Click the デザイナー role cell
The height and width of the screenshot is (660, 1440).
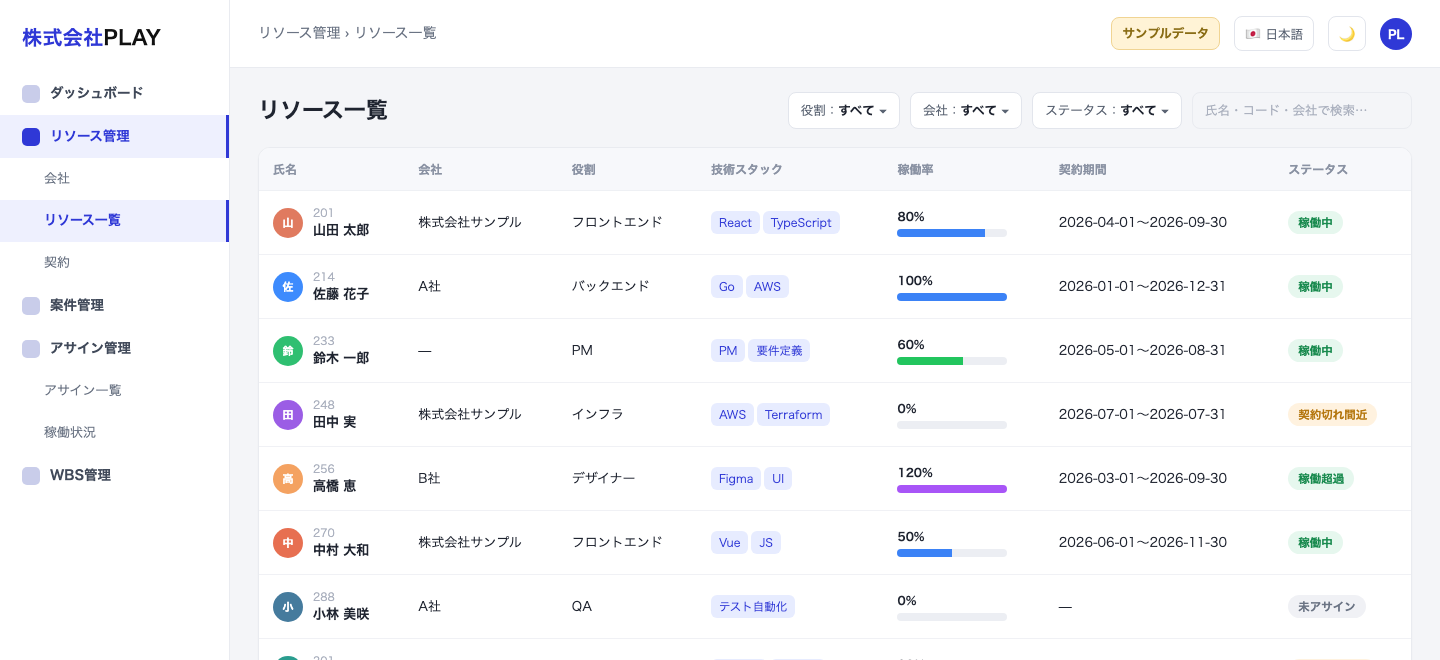[603, 479]
